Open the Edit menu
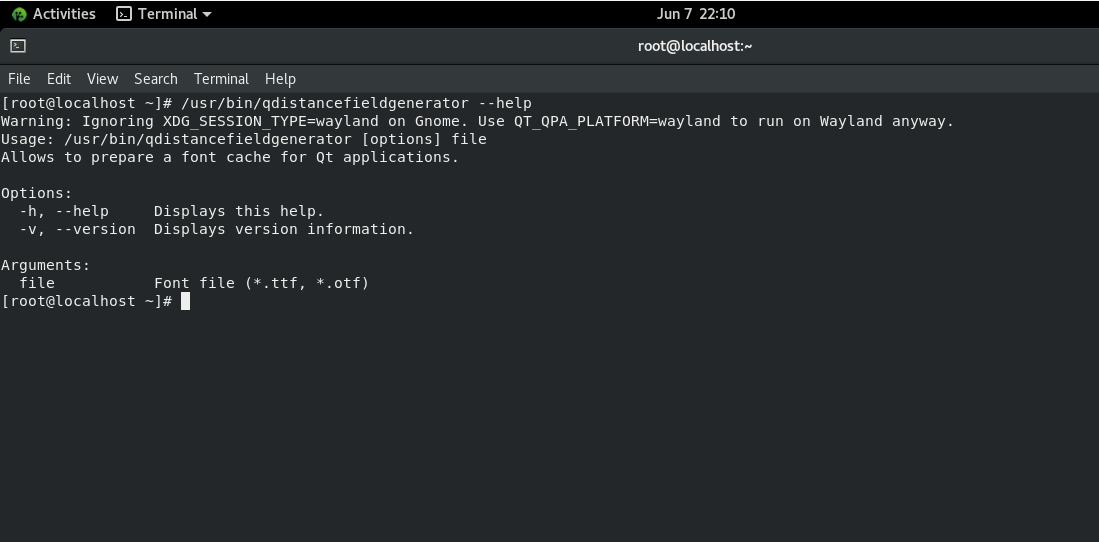Image resolution: width=1099 pixels, height=542 pixels. pyautogui.click(x=59, y=79)
